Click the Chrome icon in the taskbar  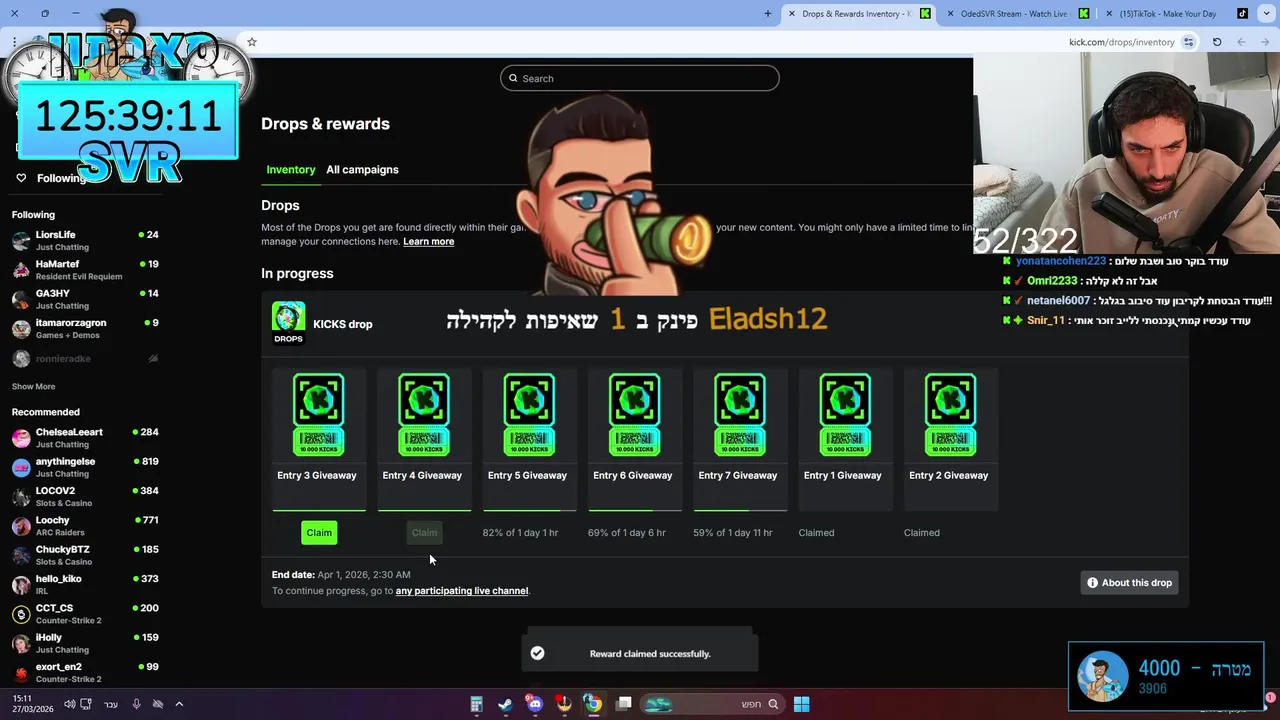pyautogui.click(x=593, y=704)
